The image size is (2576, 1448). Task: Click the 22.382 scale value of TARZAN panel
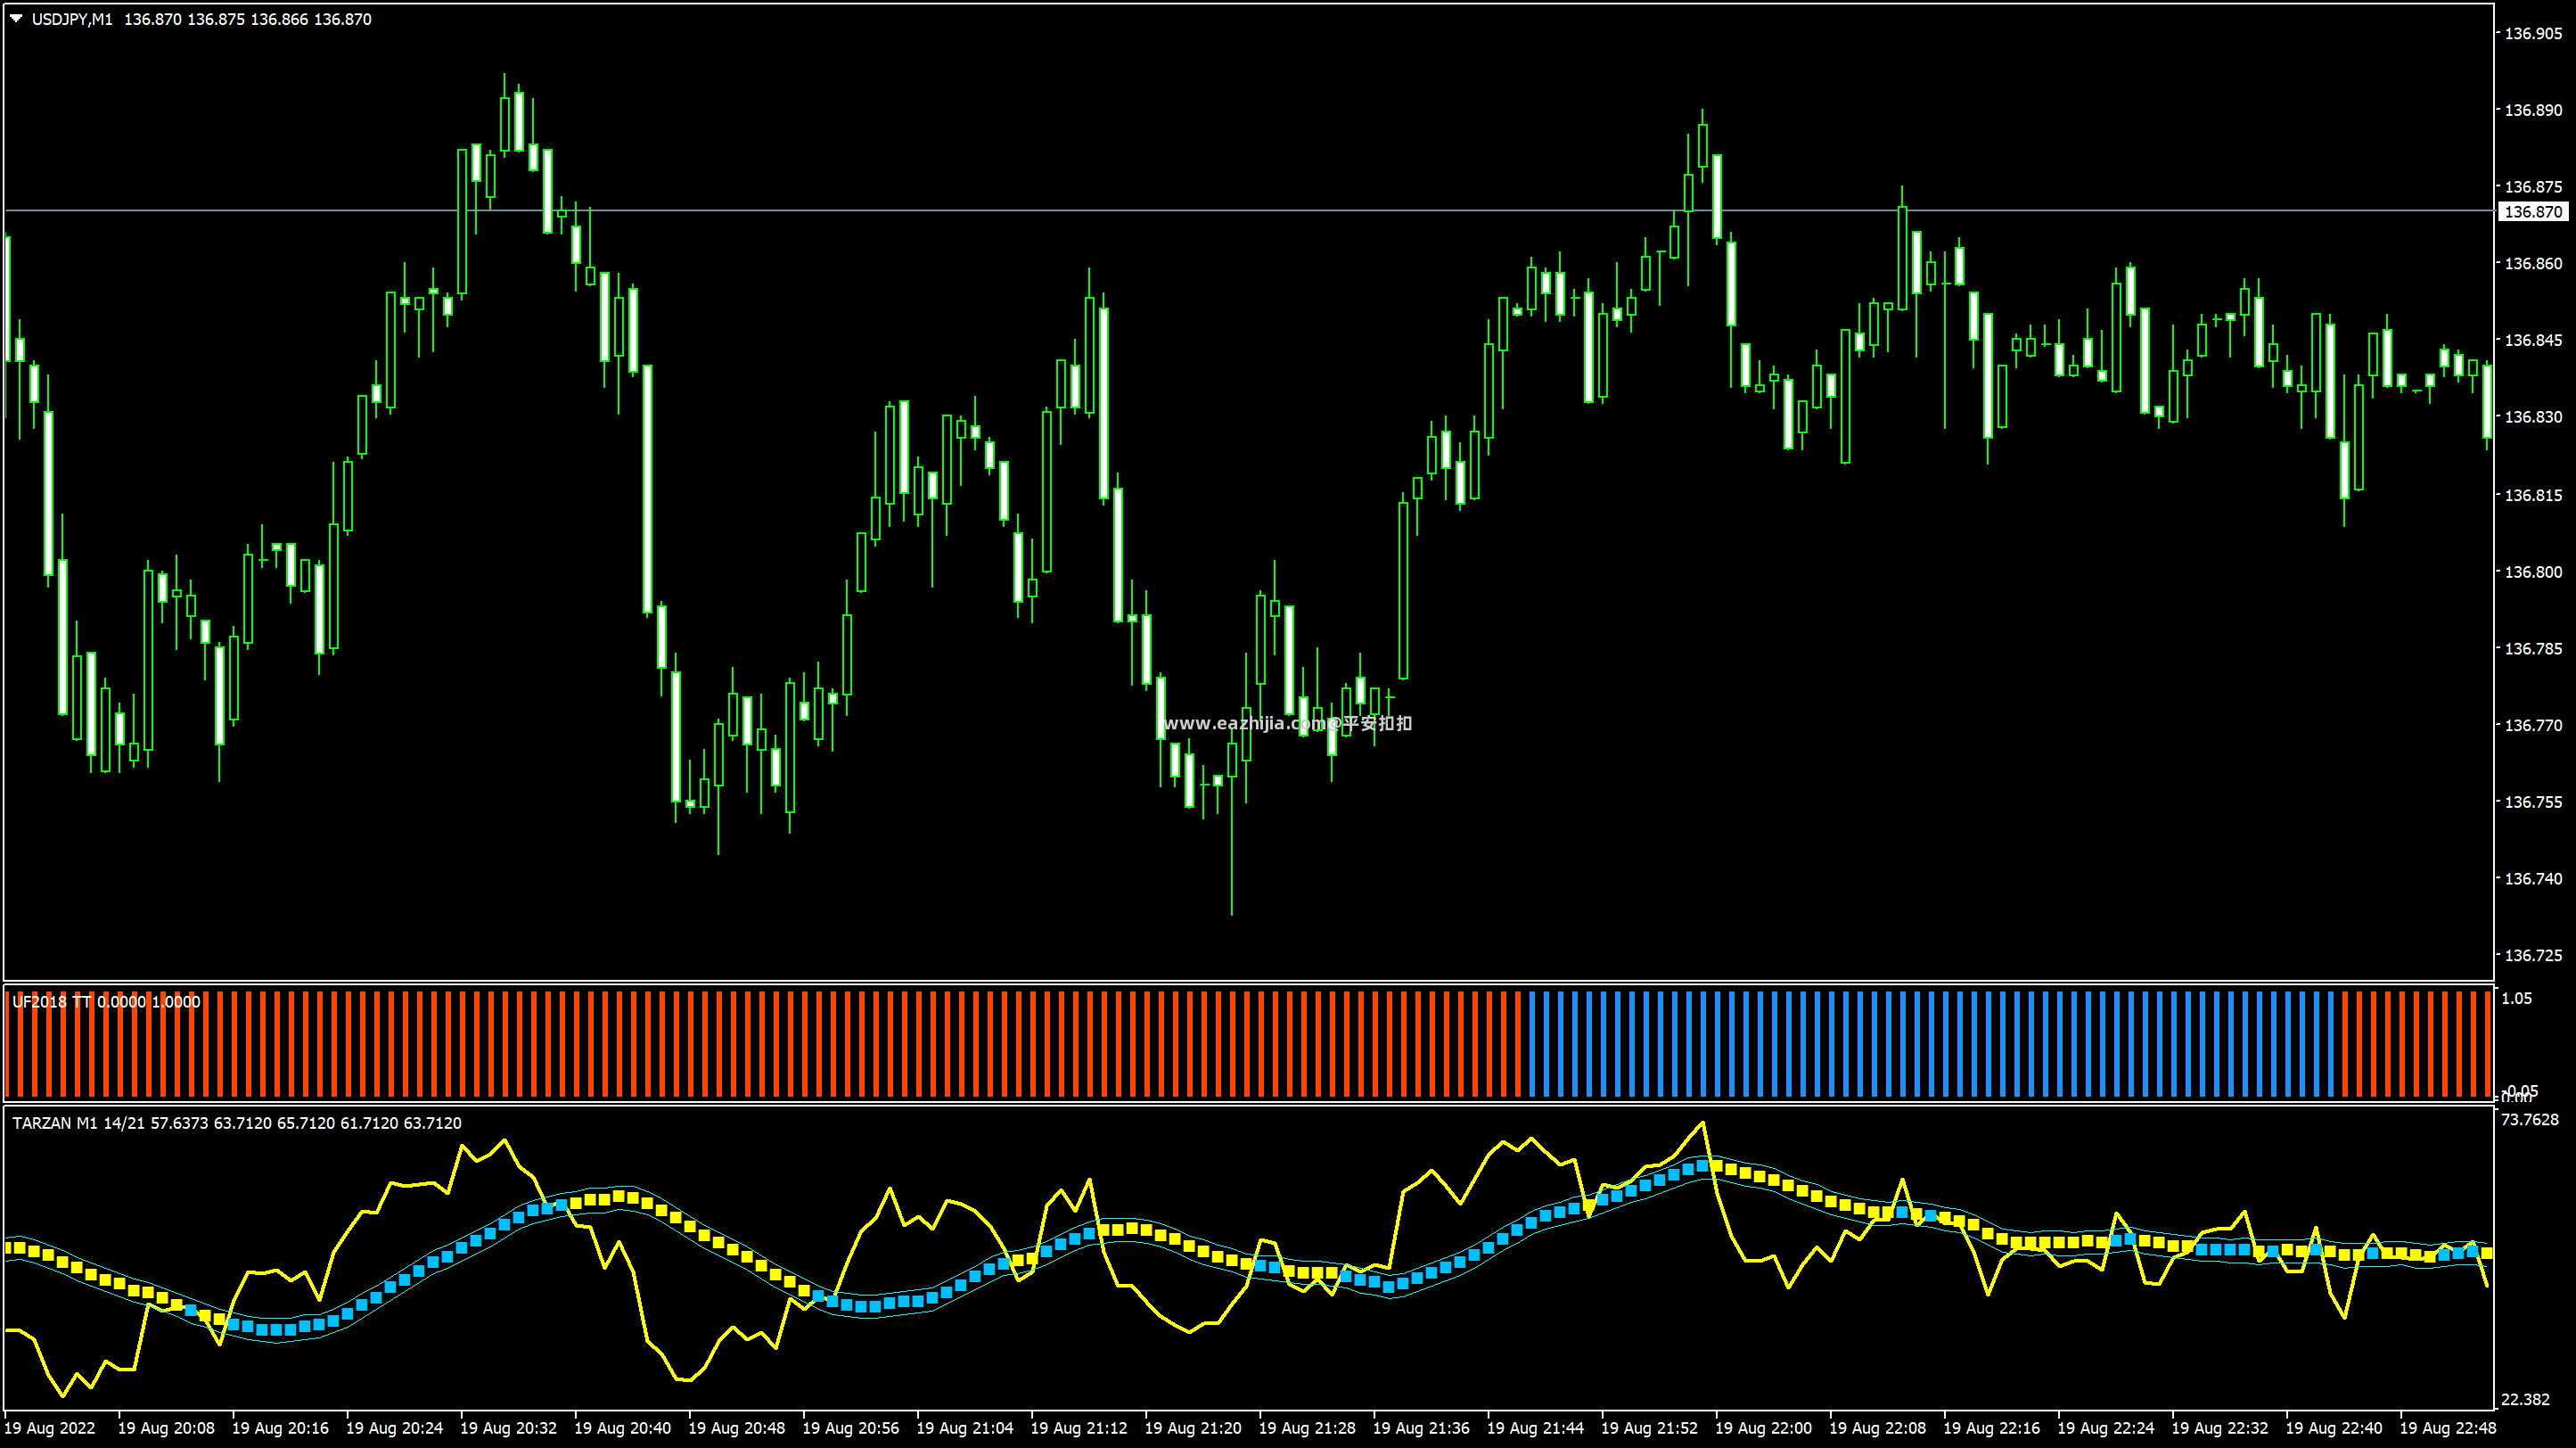pyautogui.click(x=2526, y=1399)
